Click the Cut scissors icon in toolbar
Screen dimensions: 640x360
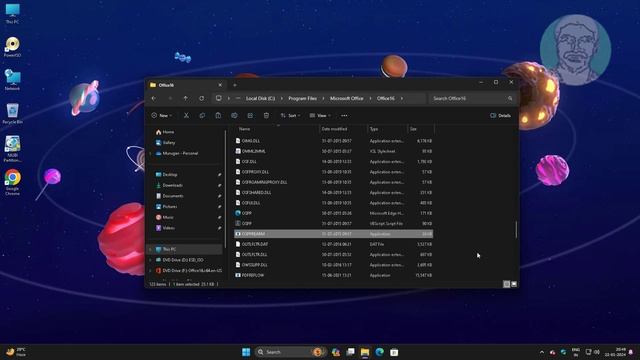(x=186, y=116)
